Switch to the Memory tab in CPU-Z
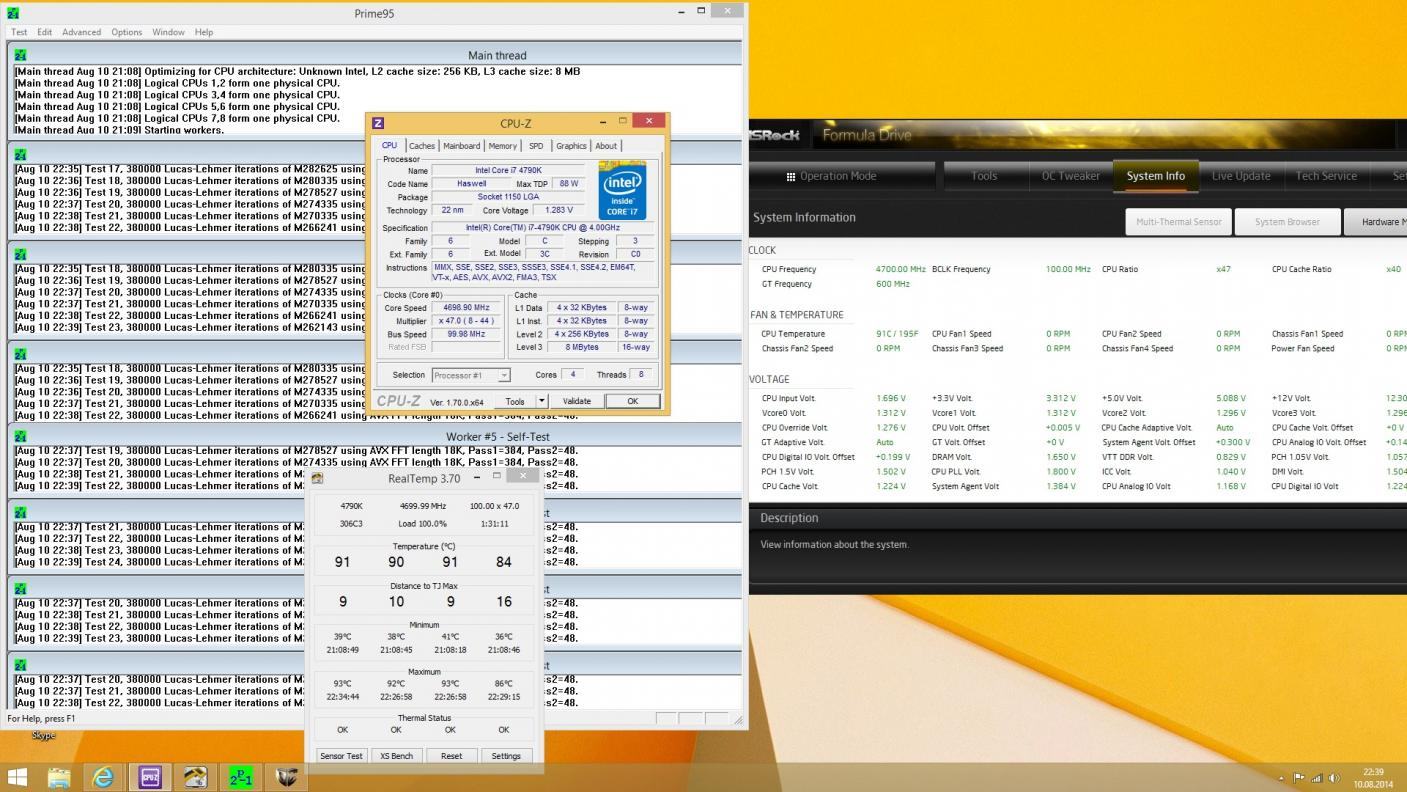The width and height of the screenshot is (1407, 792). pyautogui.click(x=503, y=146)
